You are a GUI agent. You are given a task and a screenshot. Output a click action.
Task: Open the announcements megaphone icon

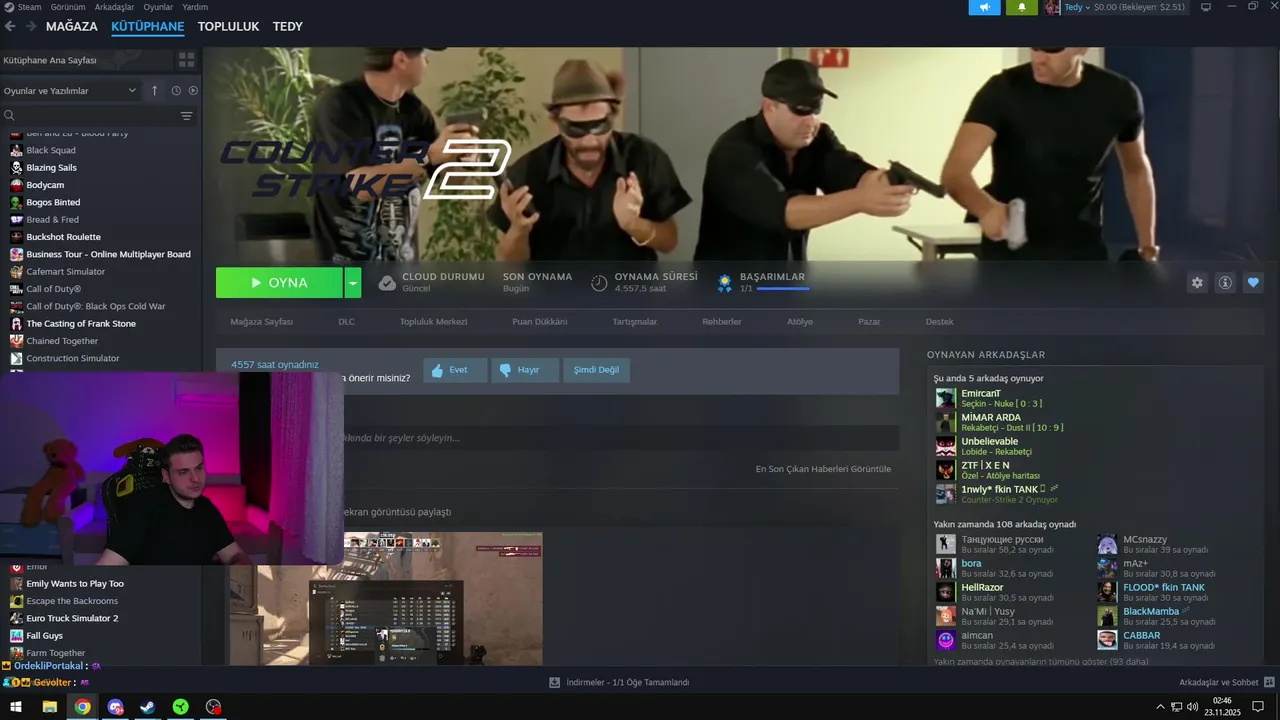click(984, 7)
